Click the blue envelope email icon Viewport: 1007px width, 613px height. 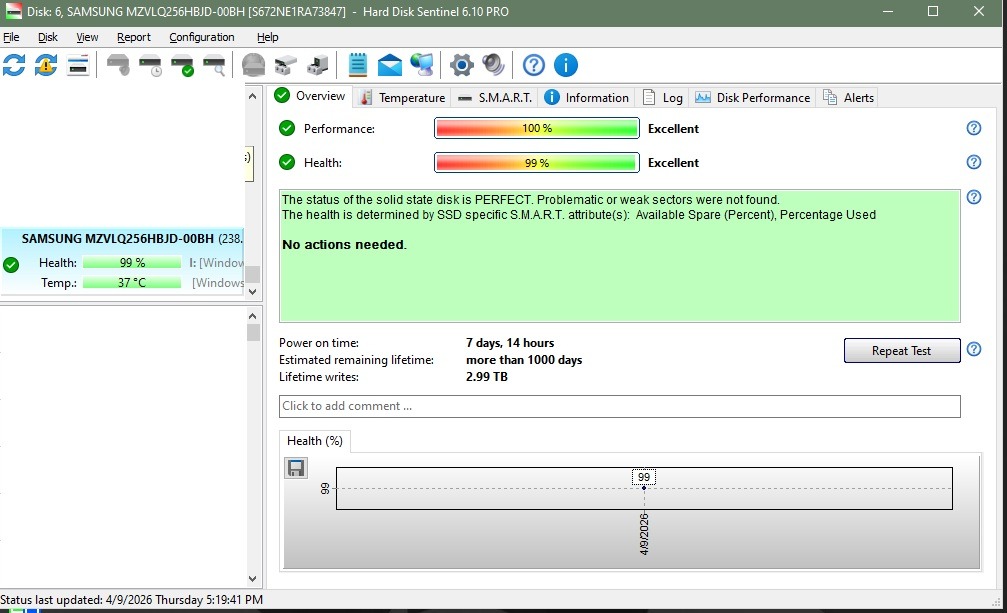point(390,65)
